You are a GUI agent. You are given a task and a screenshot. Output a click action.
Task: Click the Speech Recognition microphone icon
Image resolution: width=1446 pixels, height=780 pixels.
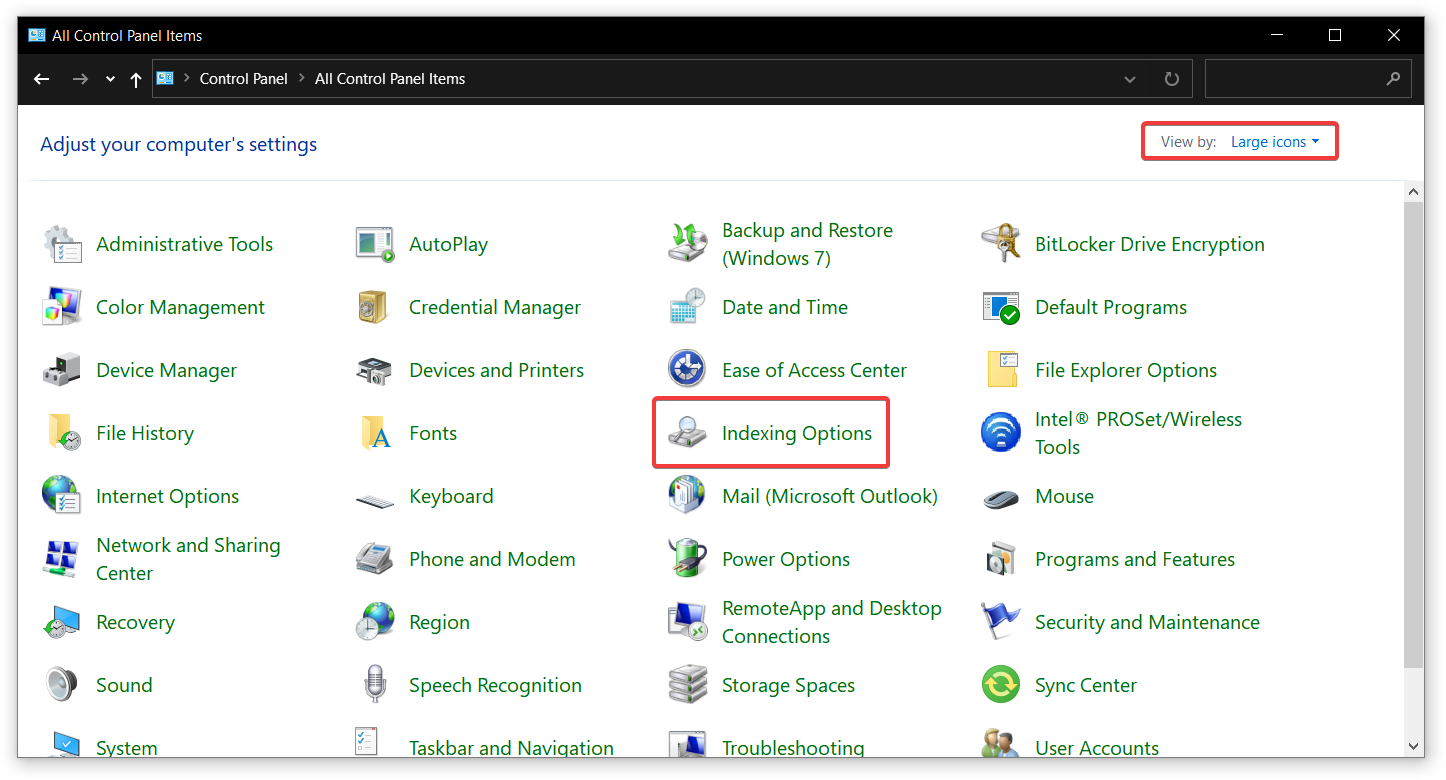pyautogui.click(x=374, y=685)
